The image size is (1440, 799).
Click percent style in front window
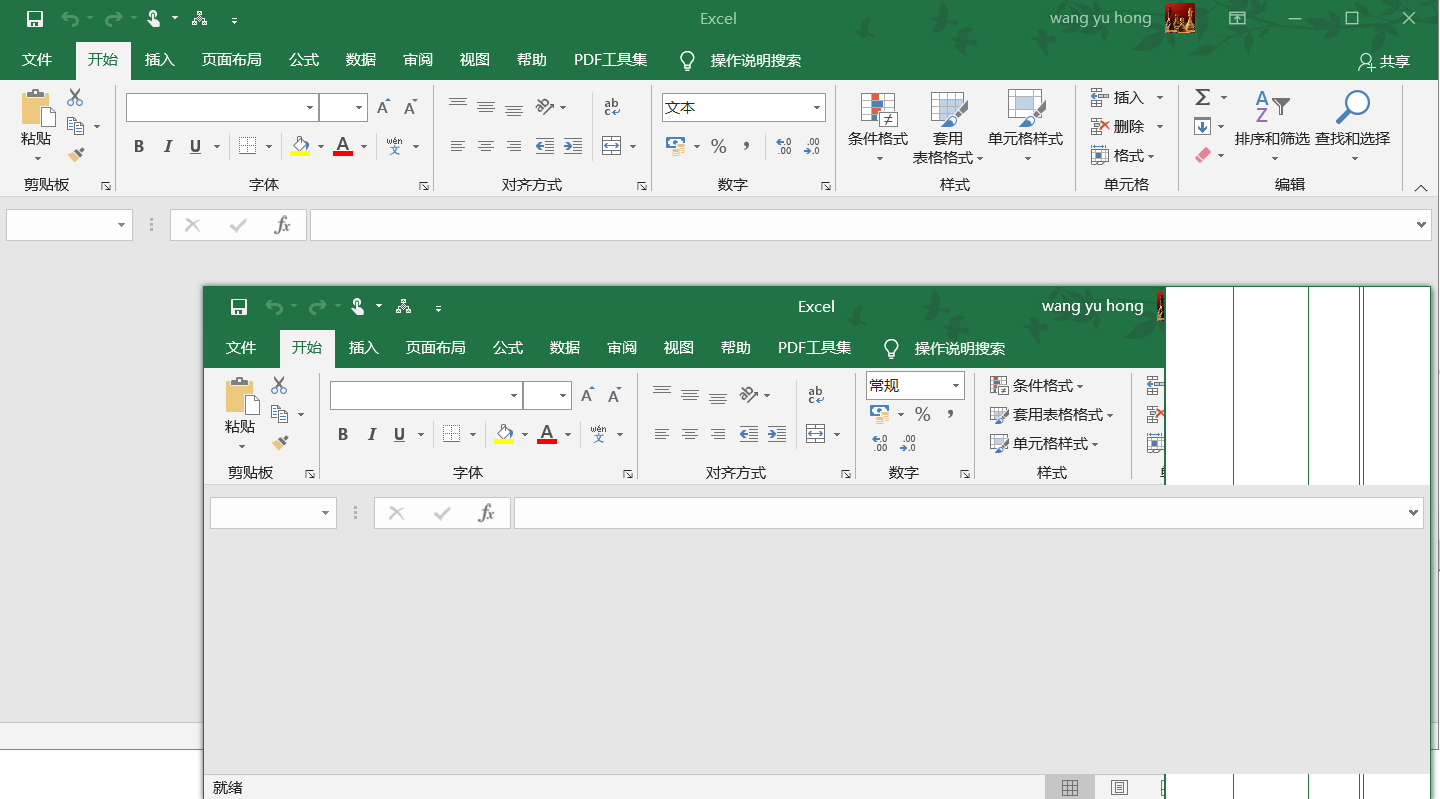click(922, 414)
